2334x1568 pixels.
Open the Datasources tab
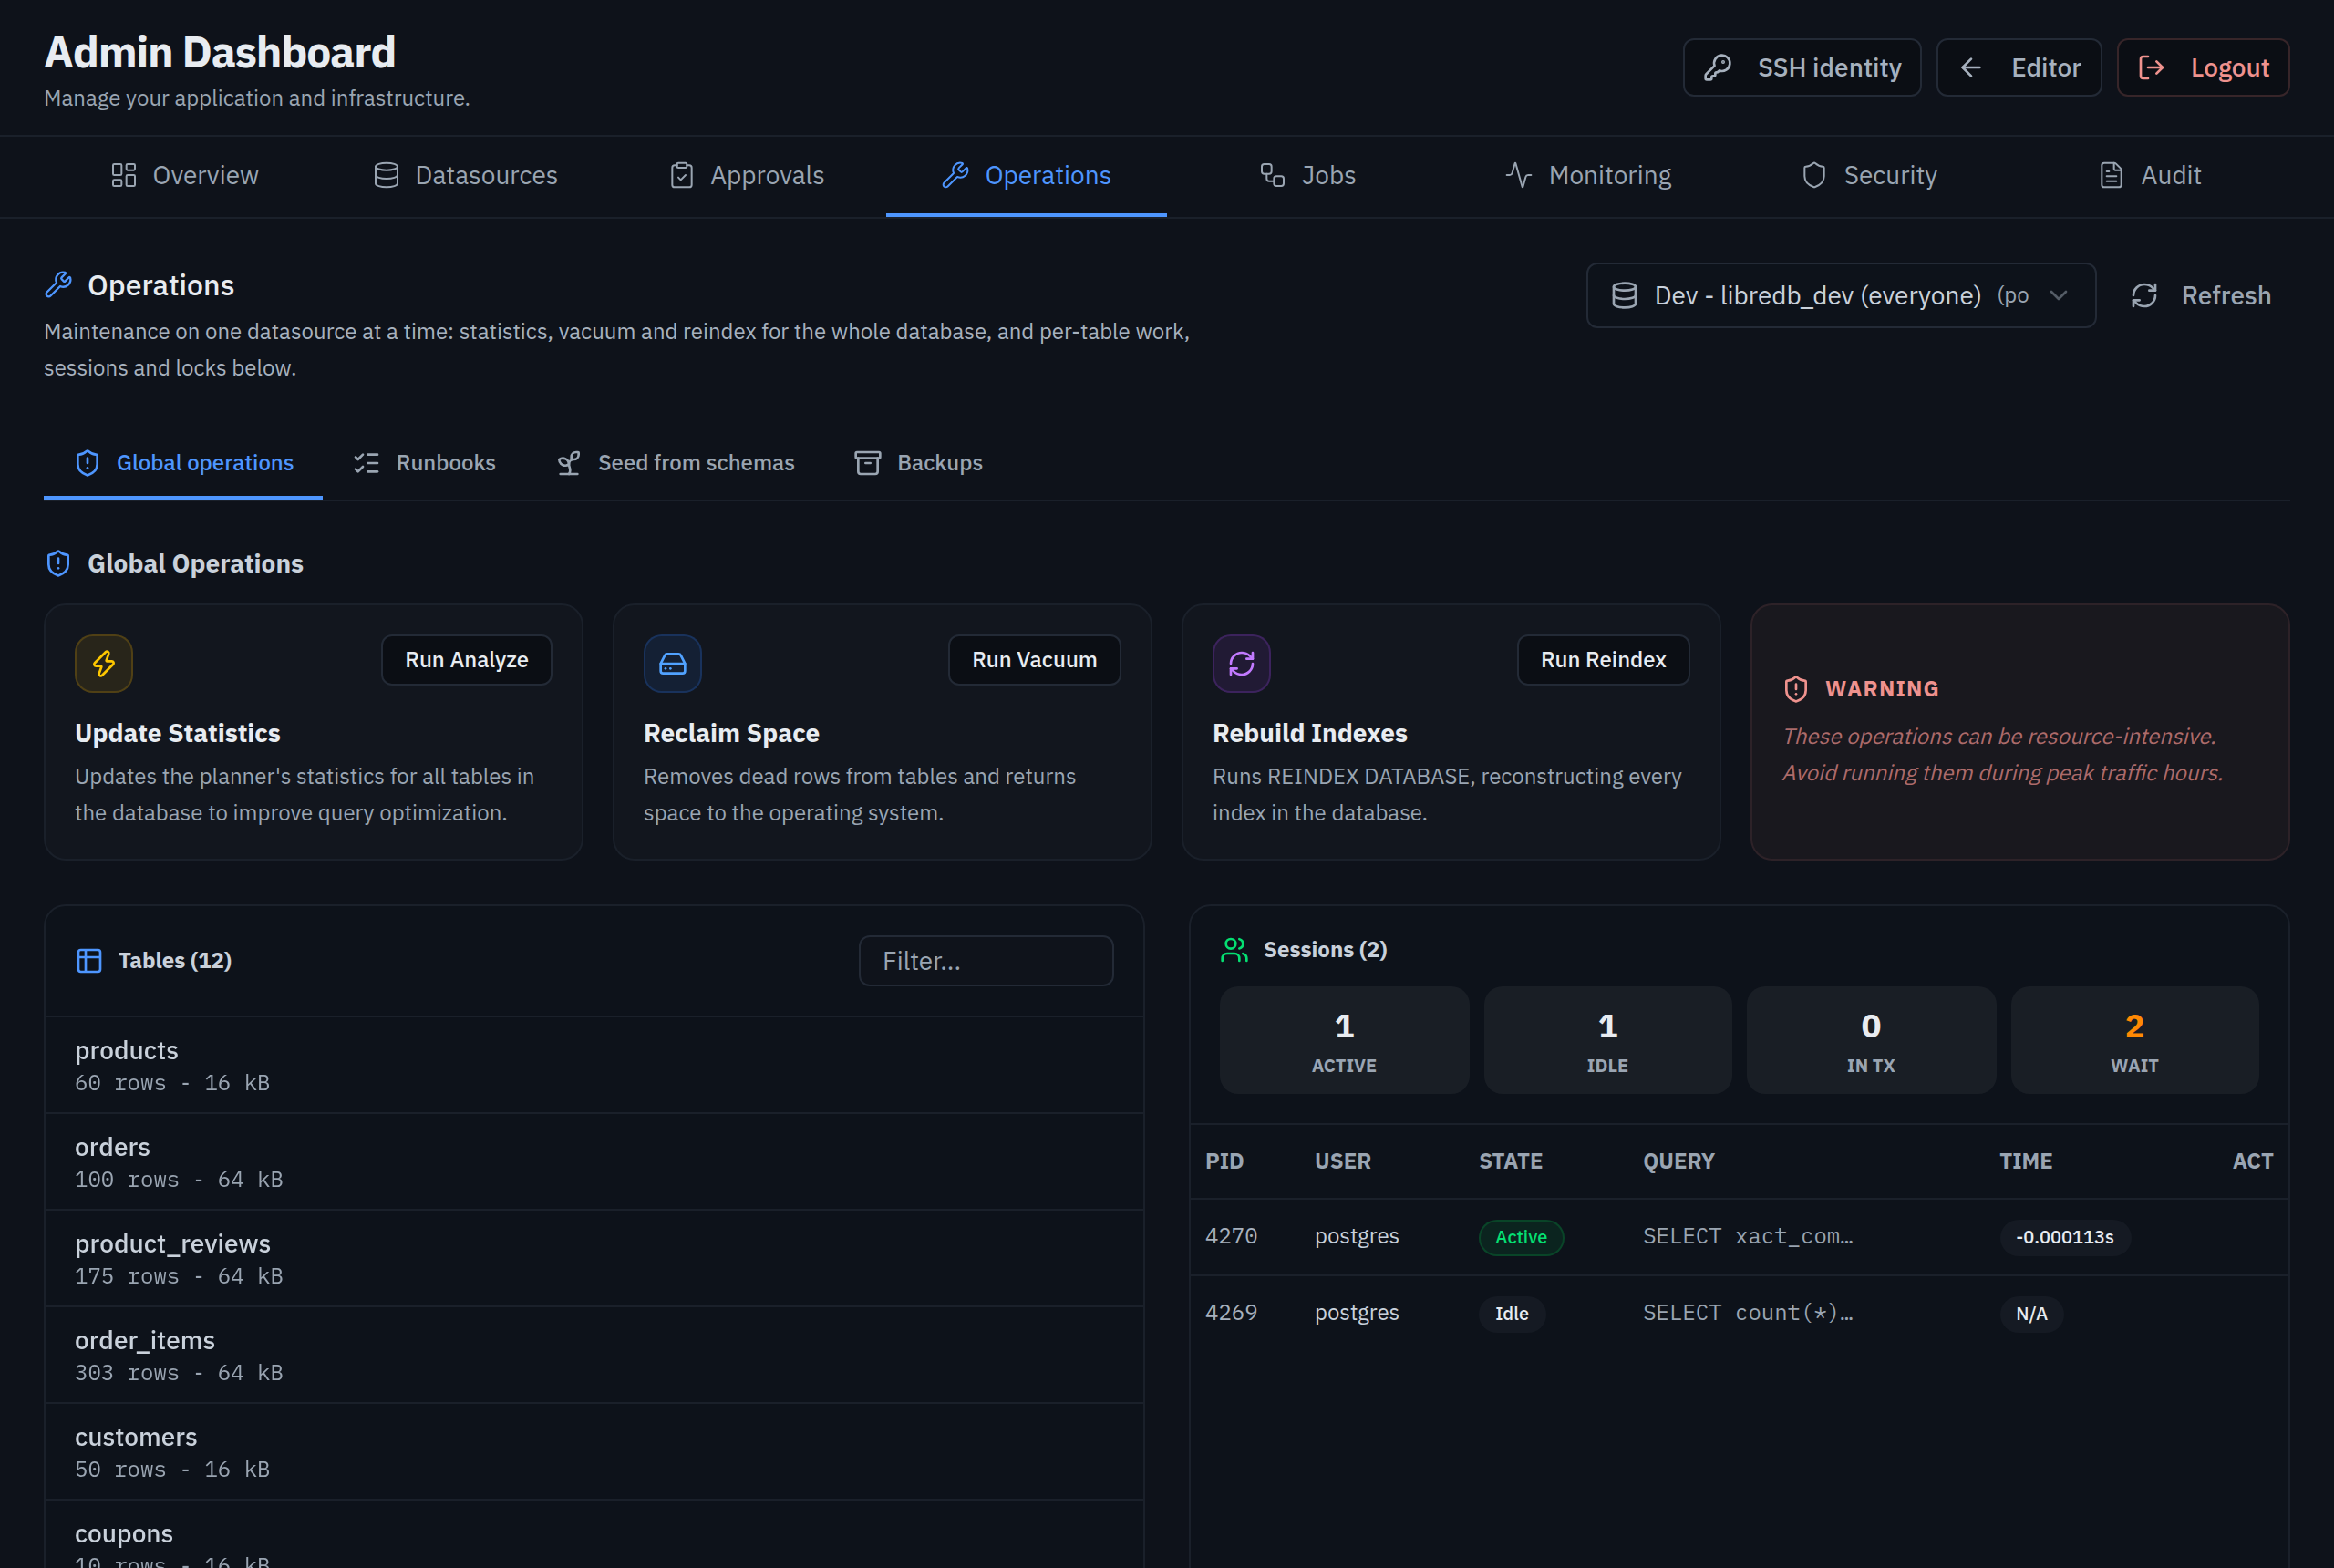465,175
